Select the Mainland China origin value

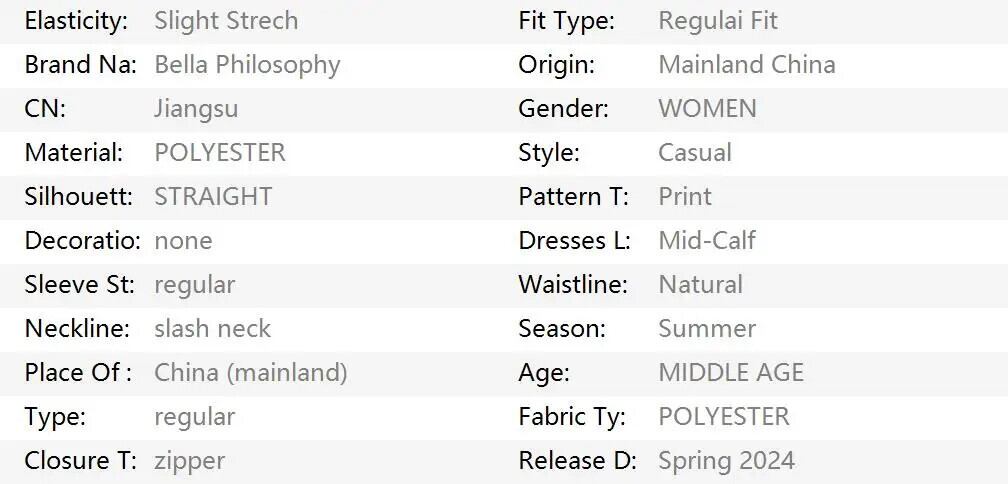747,65
